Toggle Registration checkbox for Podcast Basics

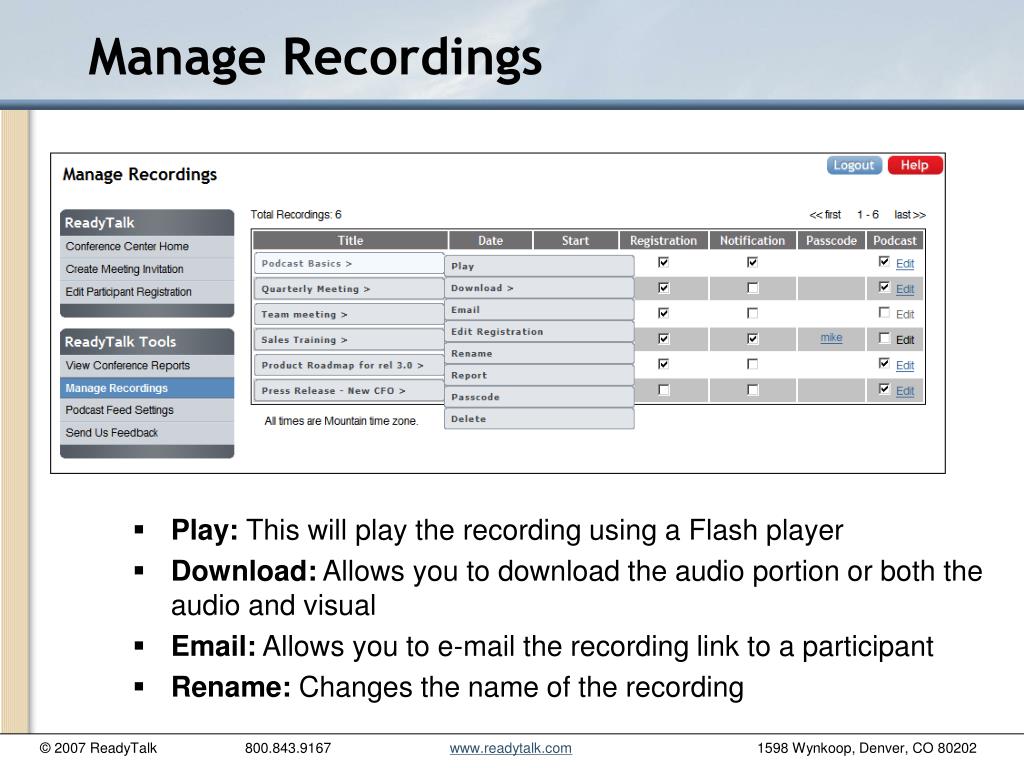click(664, 263)
